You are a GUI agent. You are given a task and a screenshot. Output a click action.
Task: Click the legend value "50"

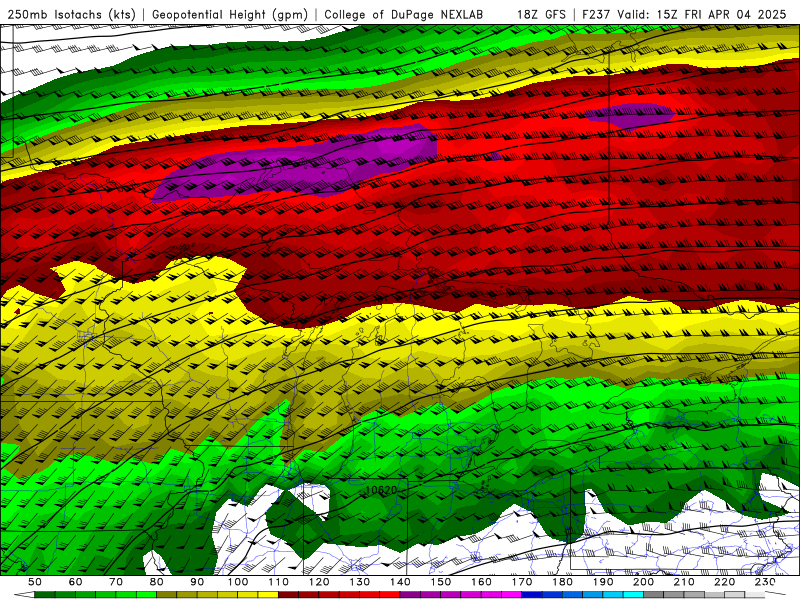coord(35,582)
